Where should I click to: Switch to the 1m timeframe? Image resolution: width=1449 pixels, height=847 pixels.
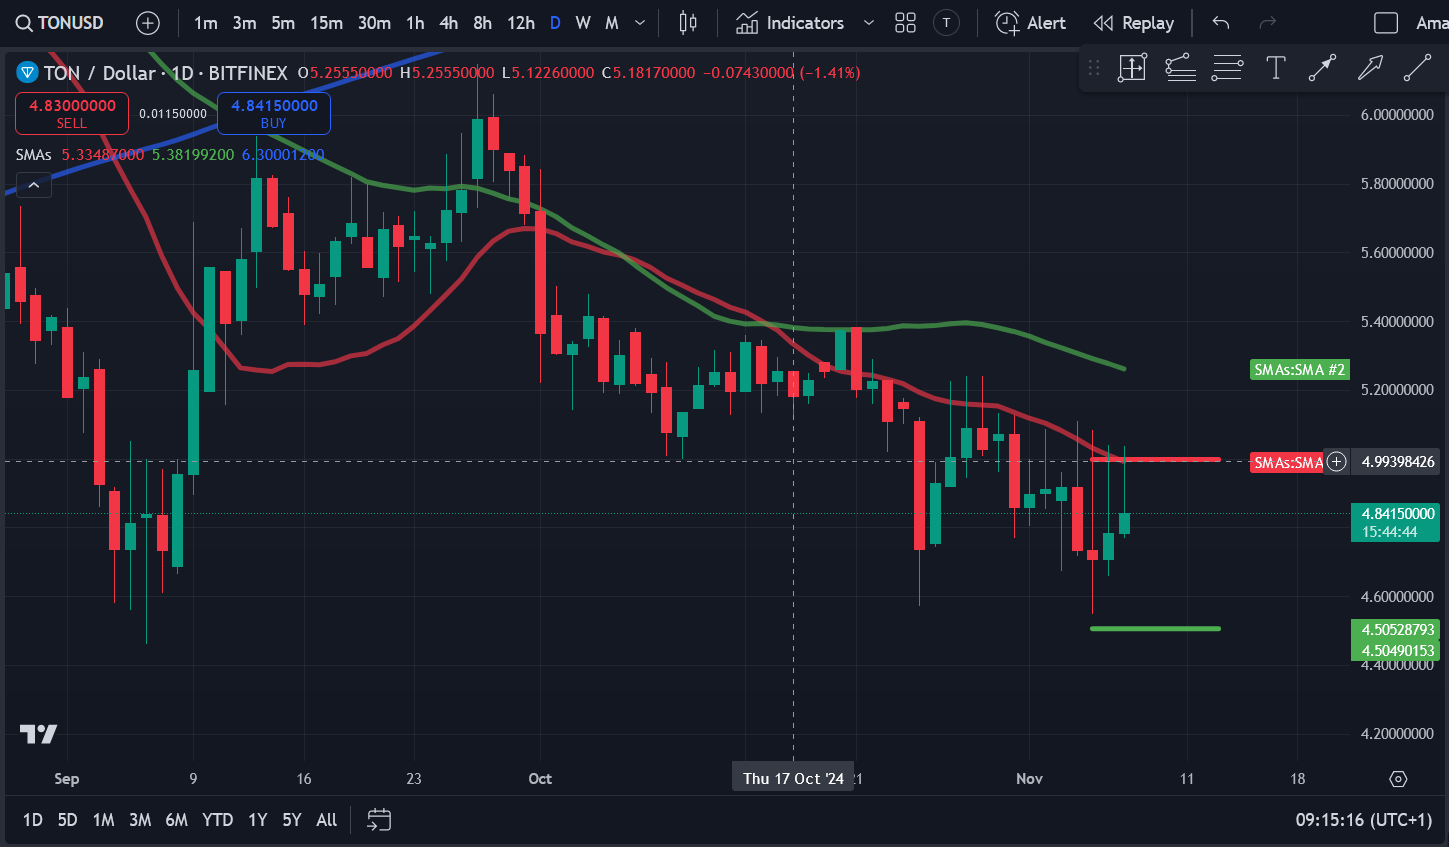click(206, 23)
